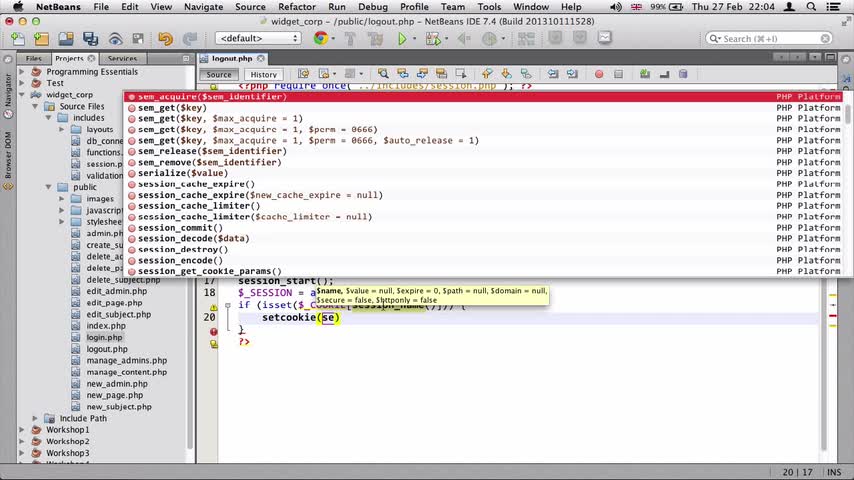Image resolution: width=854 pixels, height=480 pixels.
Task: Click the Find Selection magnifier icon in editor toolbar
Action: tap(383, 74)
